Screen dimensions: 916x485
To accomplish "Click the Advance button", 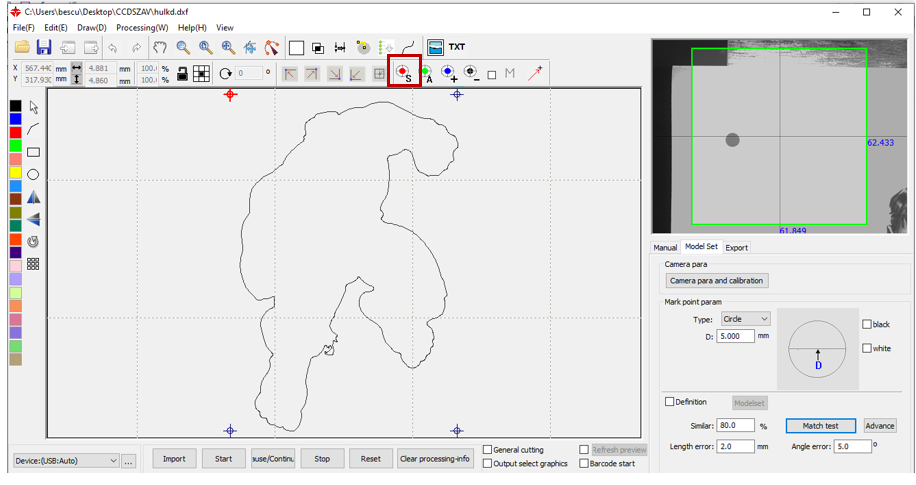I will [879, 426].
